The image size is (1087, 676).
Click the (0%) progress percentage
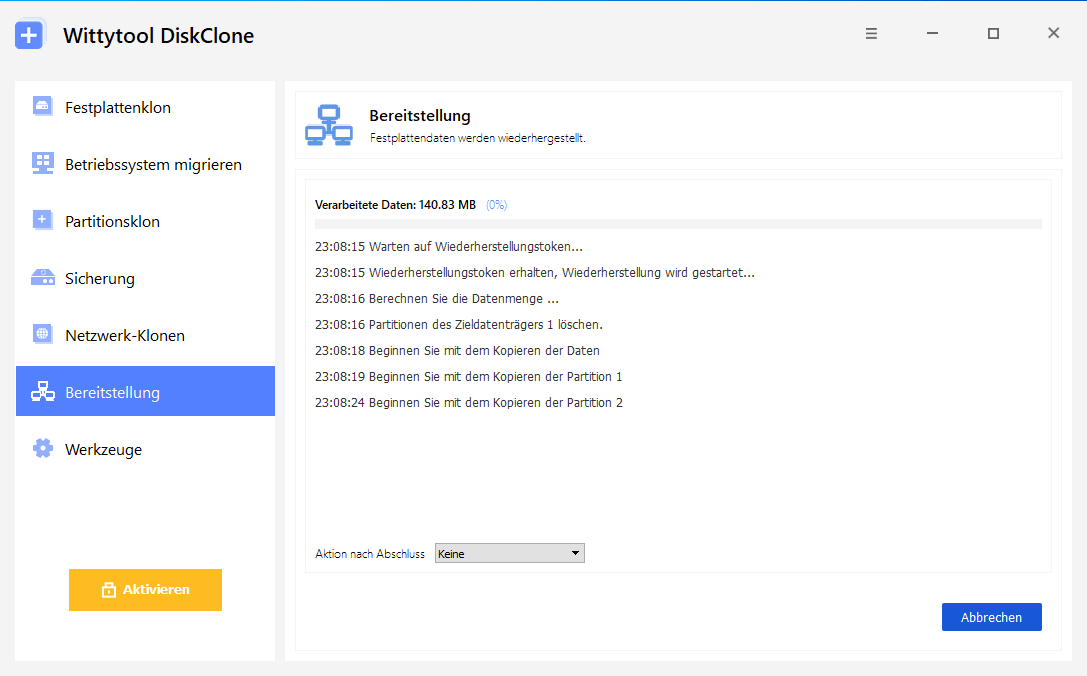point(496,205)
